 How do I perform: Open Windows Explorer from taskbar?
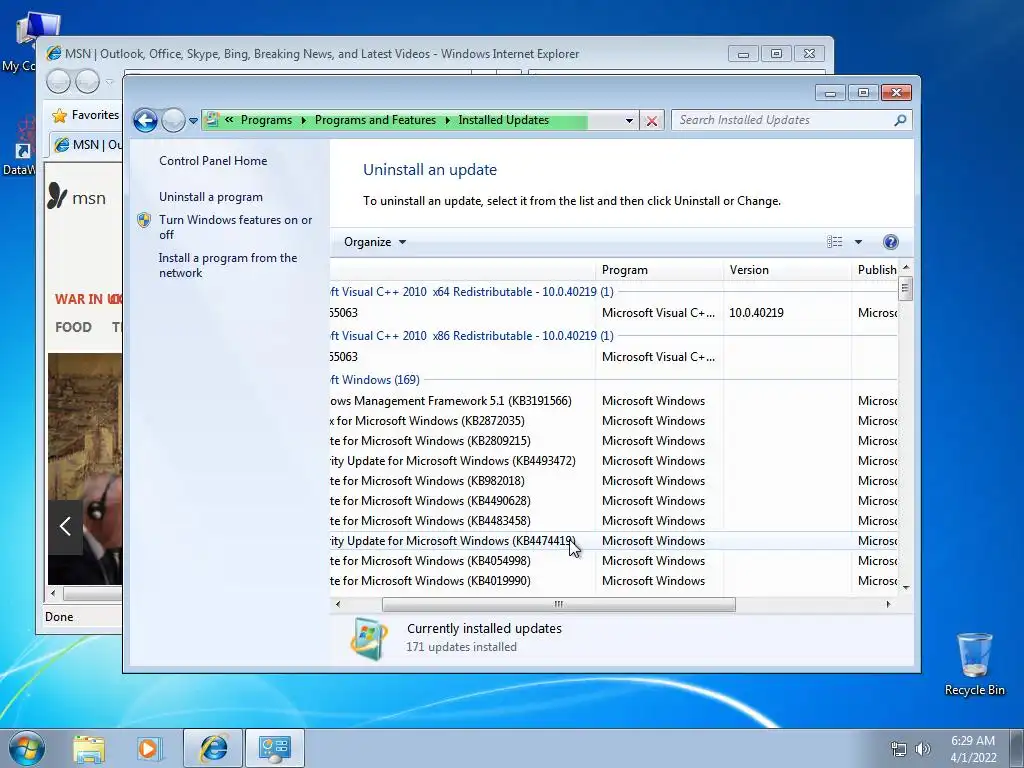click(x=89, y=748)
